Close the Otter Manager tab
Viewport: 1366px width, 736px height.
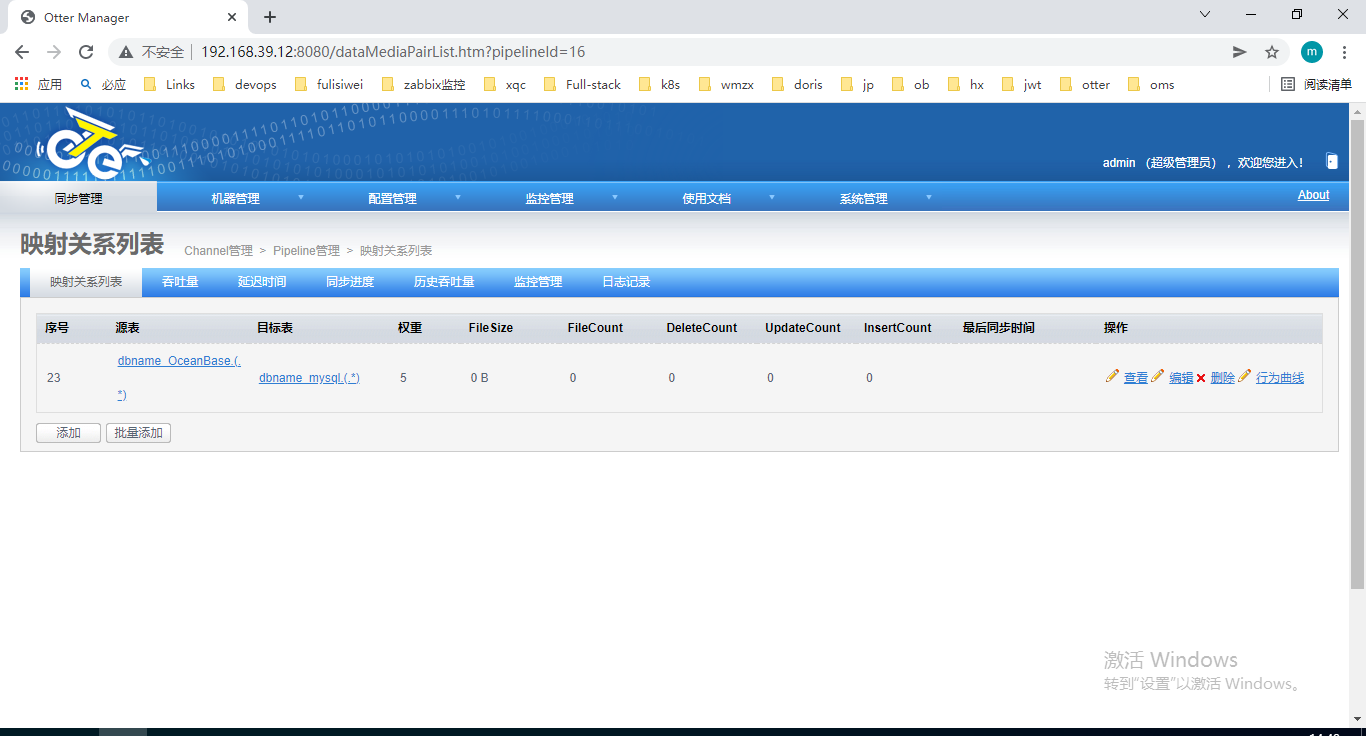[233, 17]
